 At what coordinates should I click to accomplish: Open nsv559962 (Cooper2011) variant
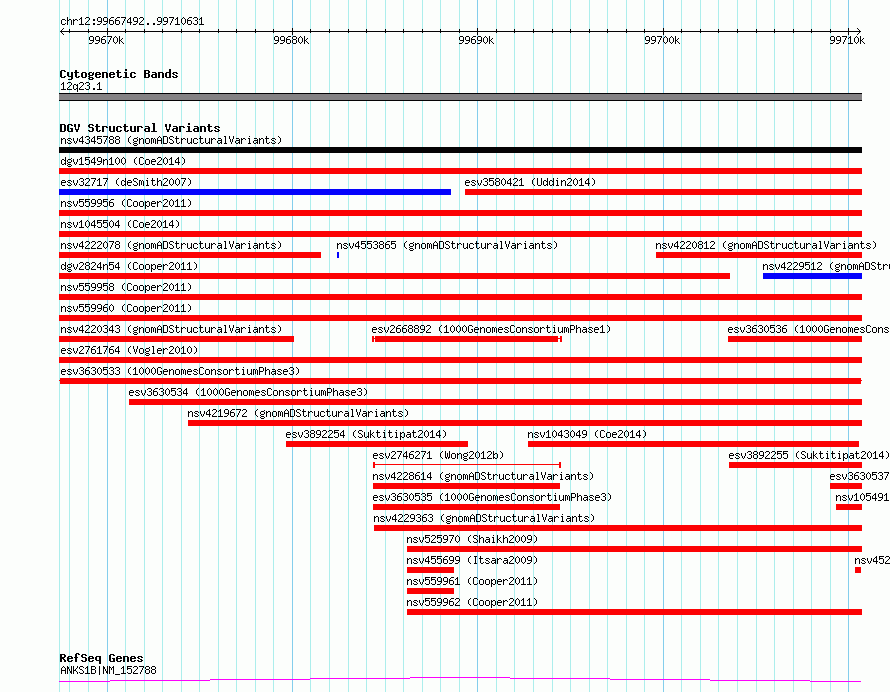(x=472, y=602)
